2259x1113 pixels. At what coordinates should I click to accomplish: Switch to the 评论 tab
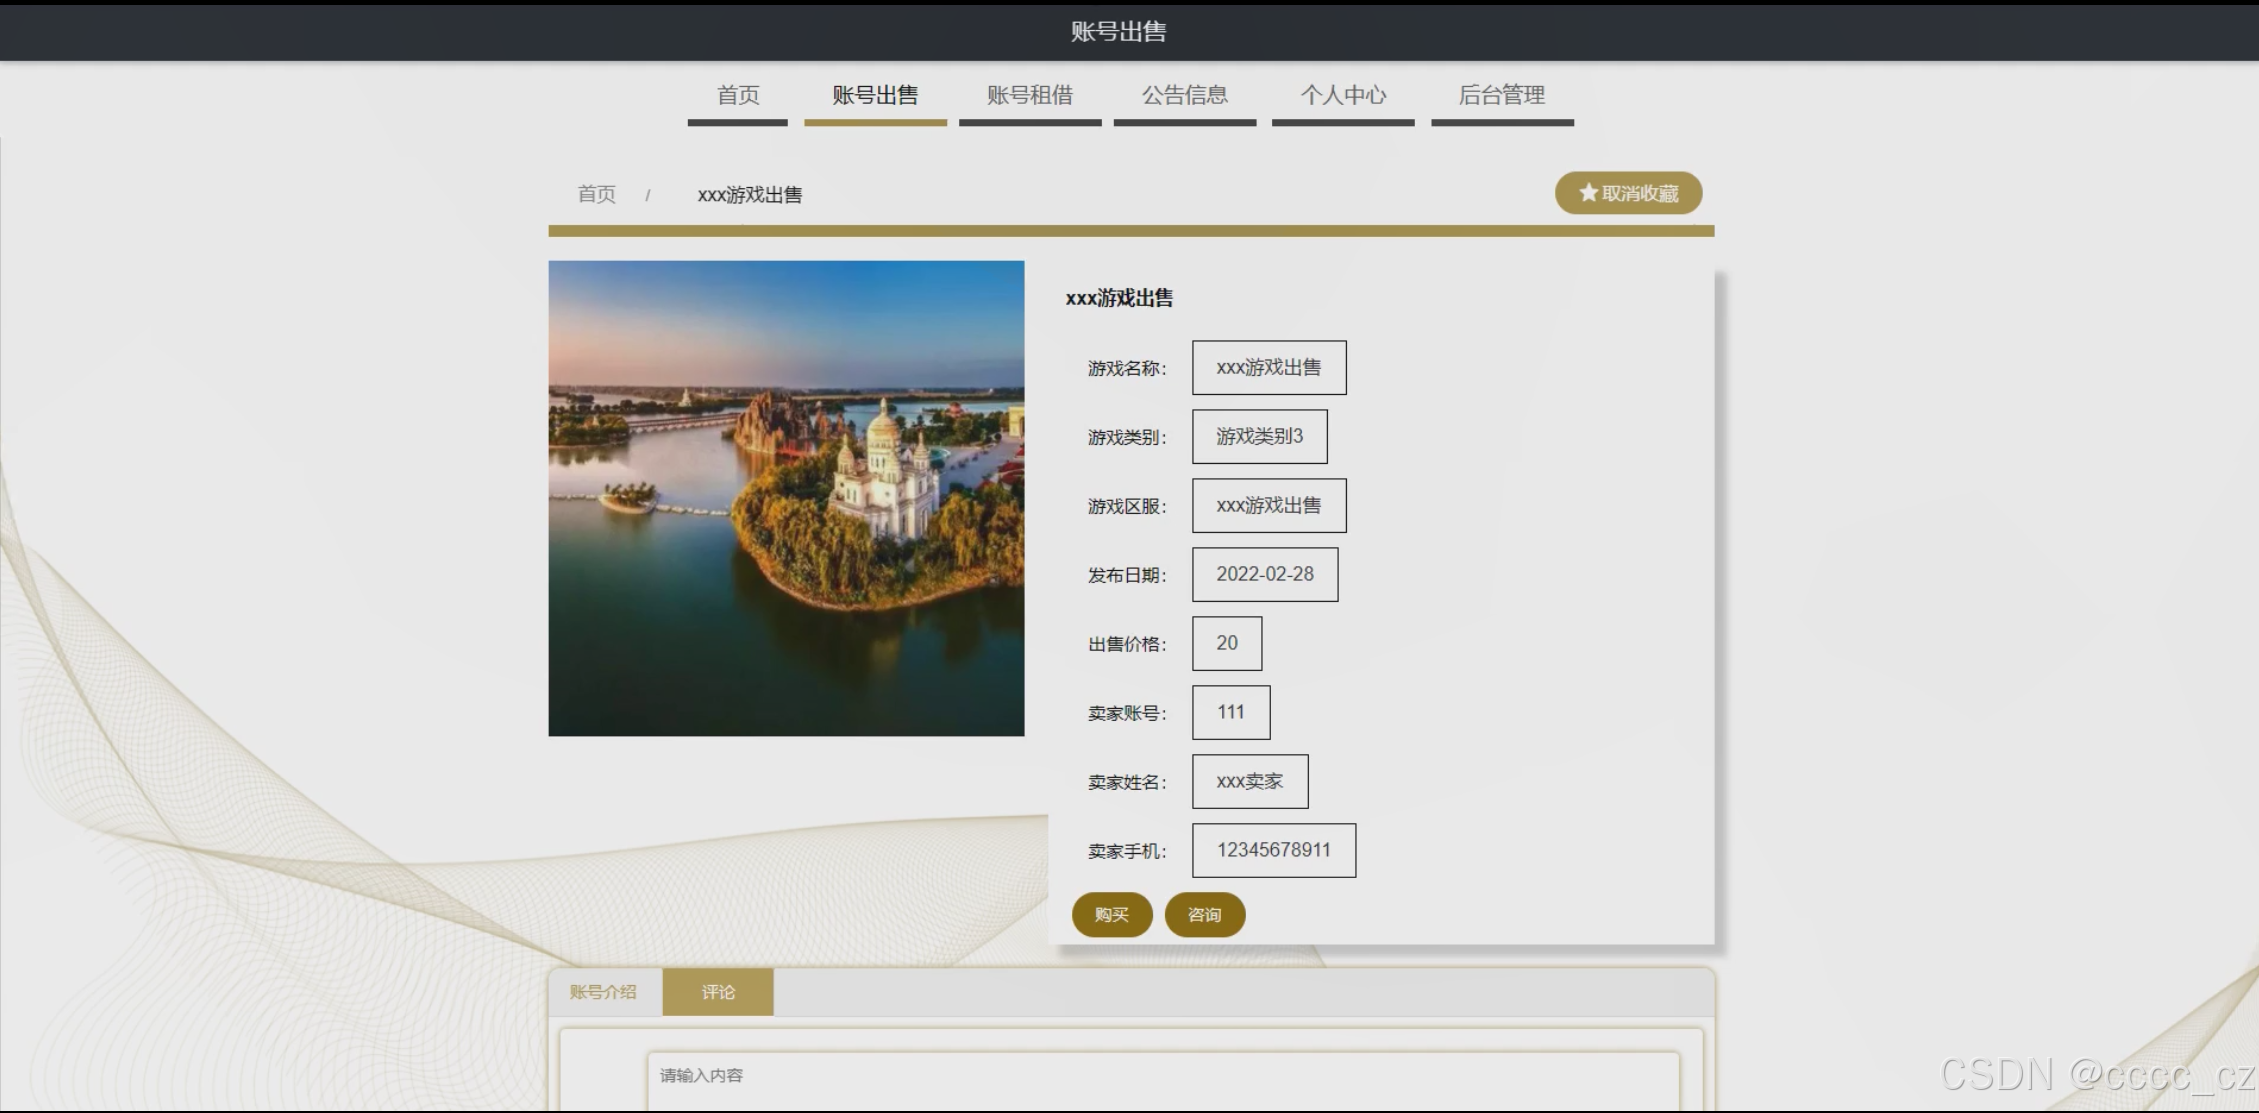tap(718, 992)
